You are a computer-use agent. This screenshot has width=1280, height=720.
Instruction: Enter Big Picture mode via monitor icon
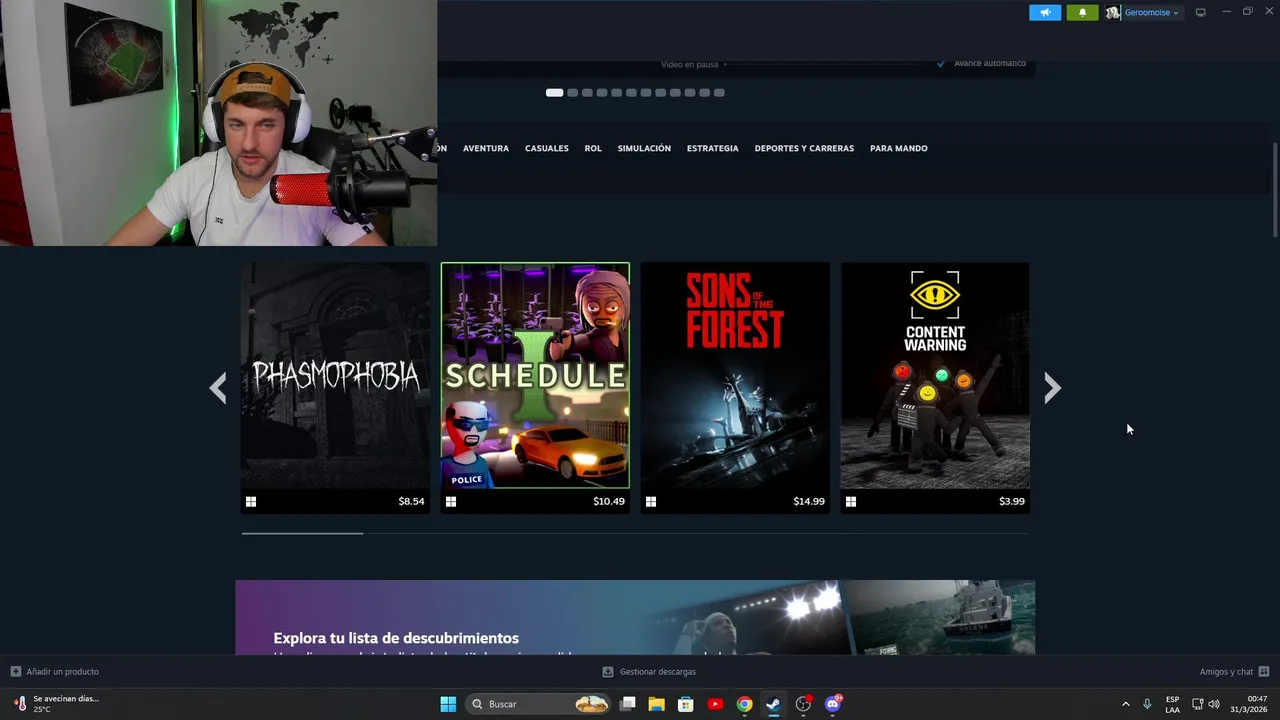tap(1201, 13)
